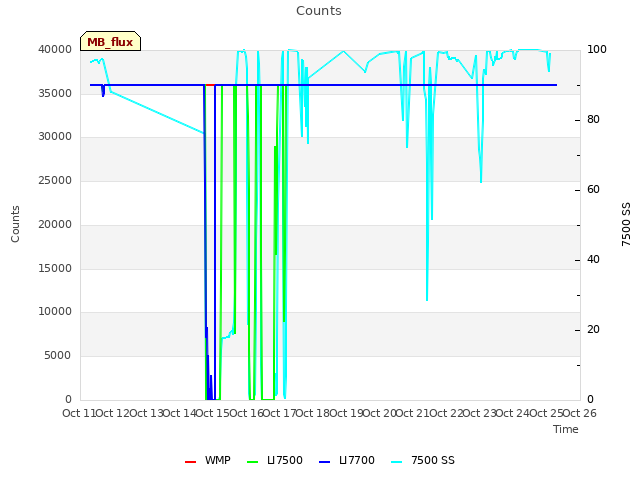
Task: Click the 40 tick on right axis
Action: (593, 260)
